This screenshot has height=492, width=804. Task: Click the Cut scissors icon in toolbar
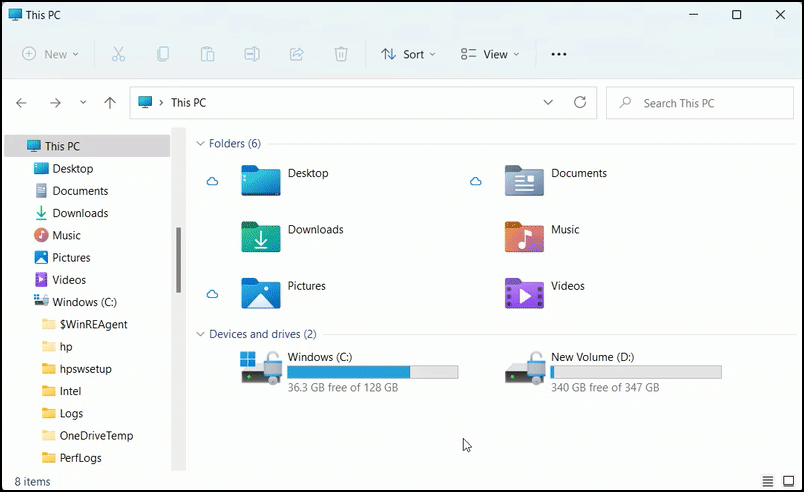118,54
